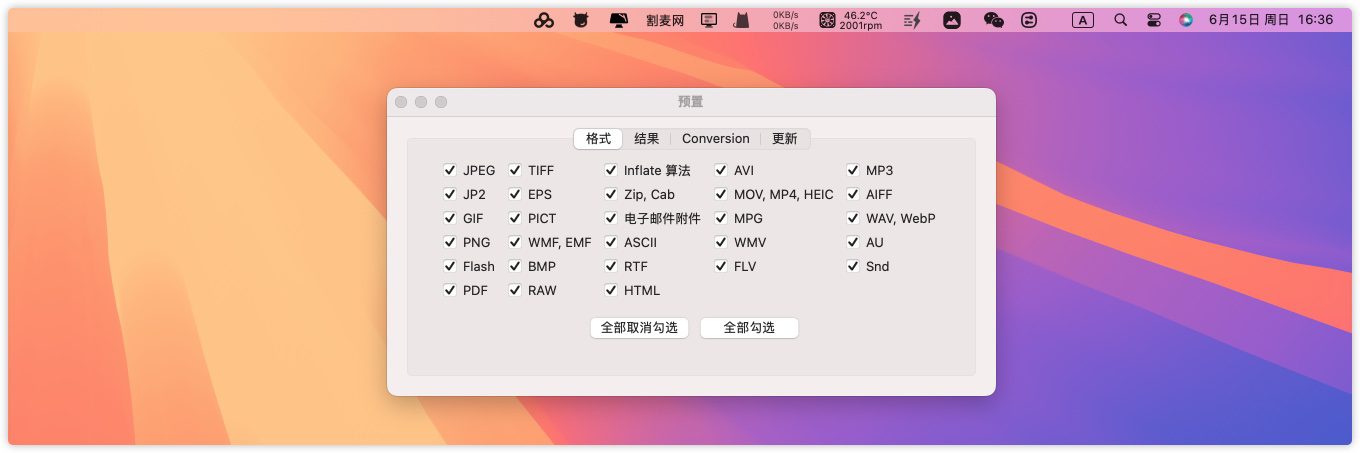Image resolution: width=1360 pixels, height=453 pixels.
Task: Toggle the ASCII checkbox
Action: tap(611, 242)
